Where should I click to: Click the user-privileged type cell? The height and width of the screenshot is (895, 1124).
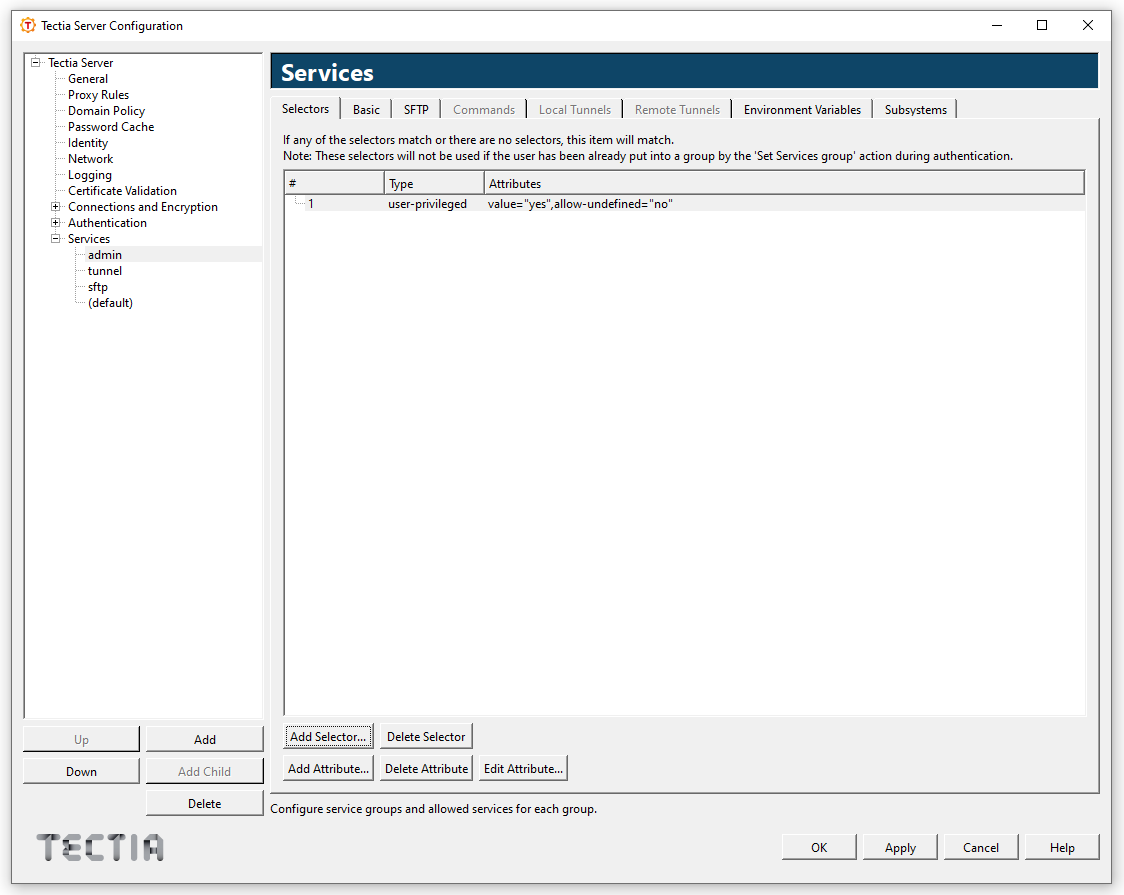tap(427, 204)
